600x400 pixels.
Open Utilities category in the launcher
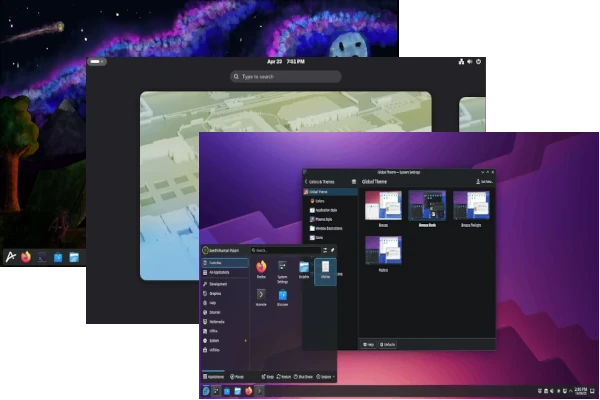[x=225, y=350]
